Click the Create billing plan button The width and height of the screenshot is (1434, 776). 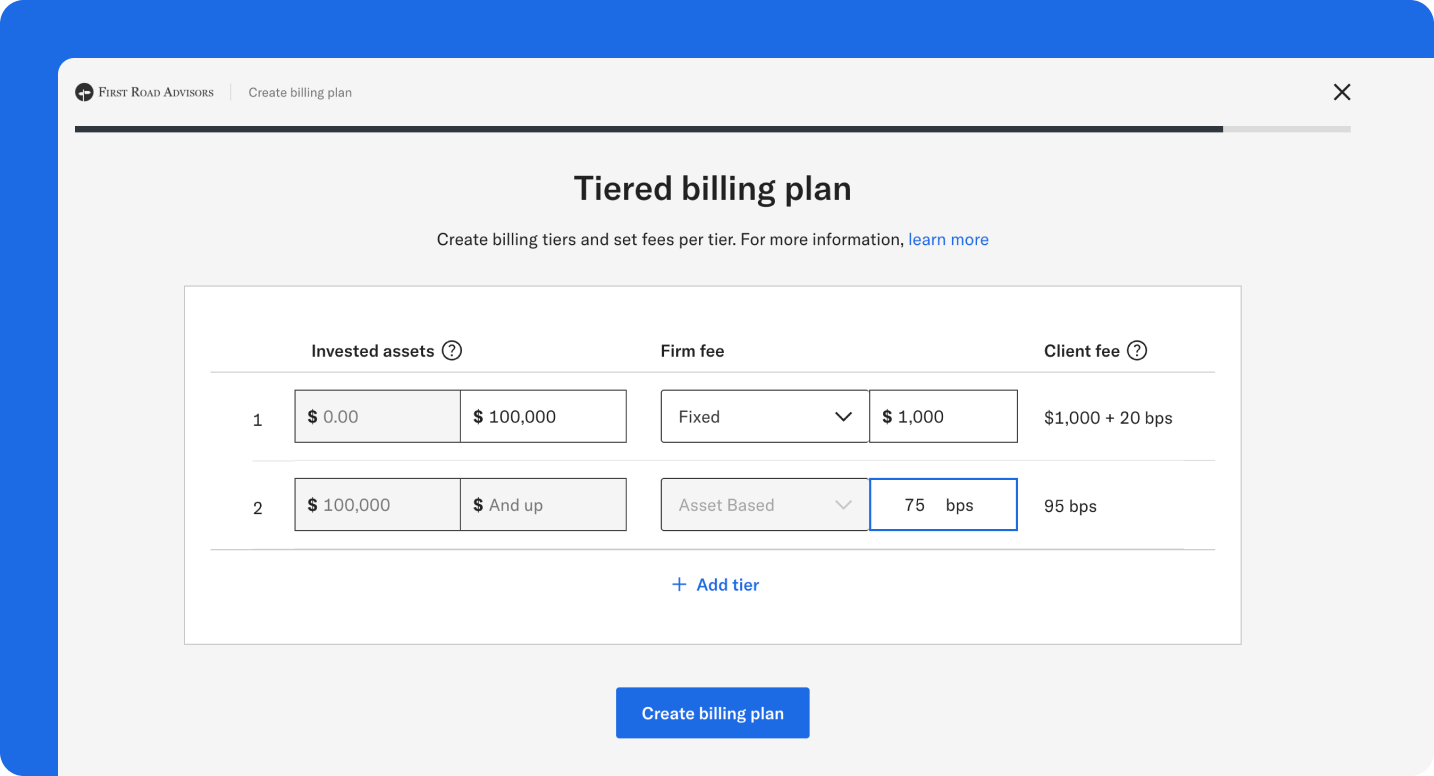coord(713,713)
